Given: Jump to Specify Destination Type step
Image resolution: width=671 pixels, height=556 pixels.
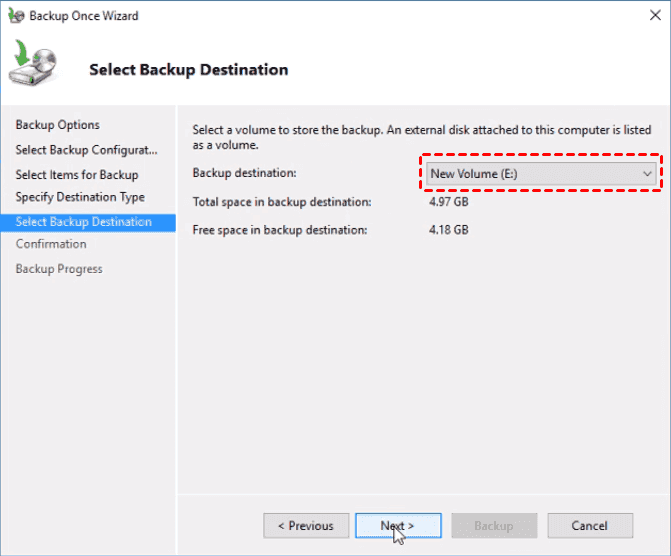Looking at the screenshot, I should [x=80, y=197].
